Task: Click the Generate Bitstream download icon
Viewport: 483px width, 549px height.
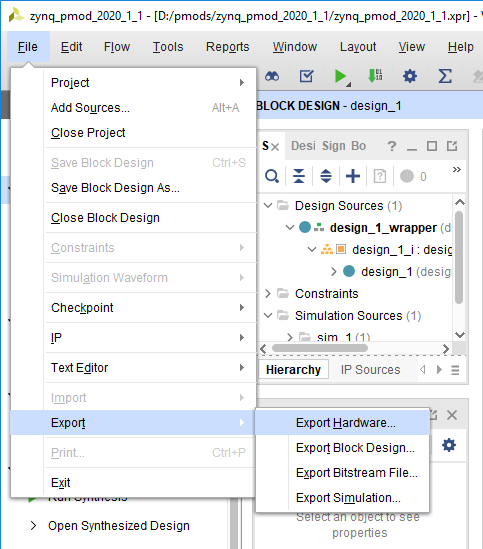Action: point(375,76)
